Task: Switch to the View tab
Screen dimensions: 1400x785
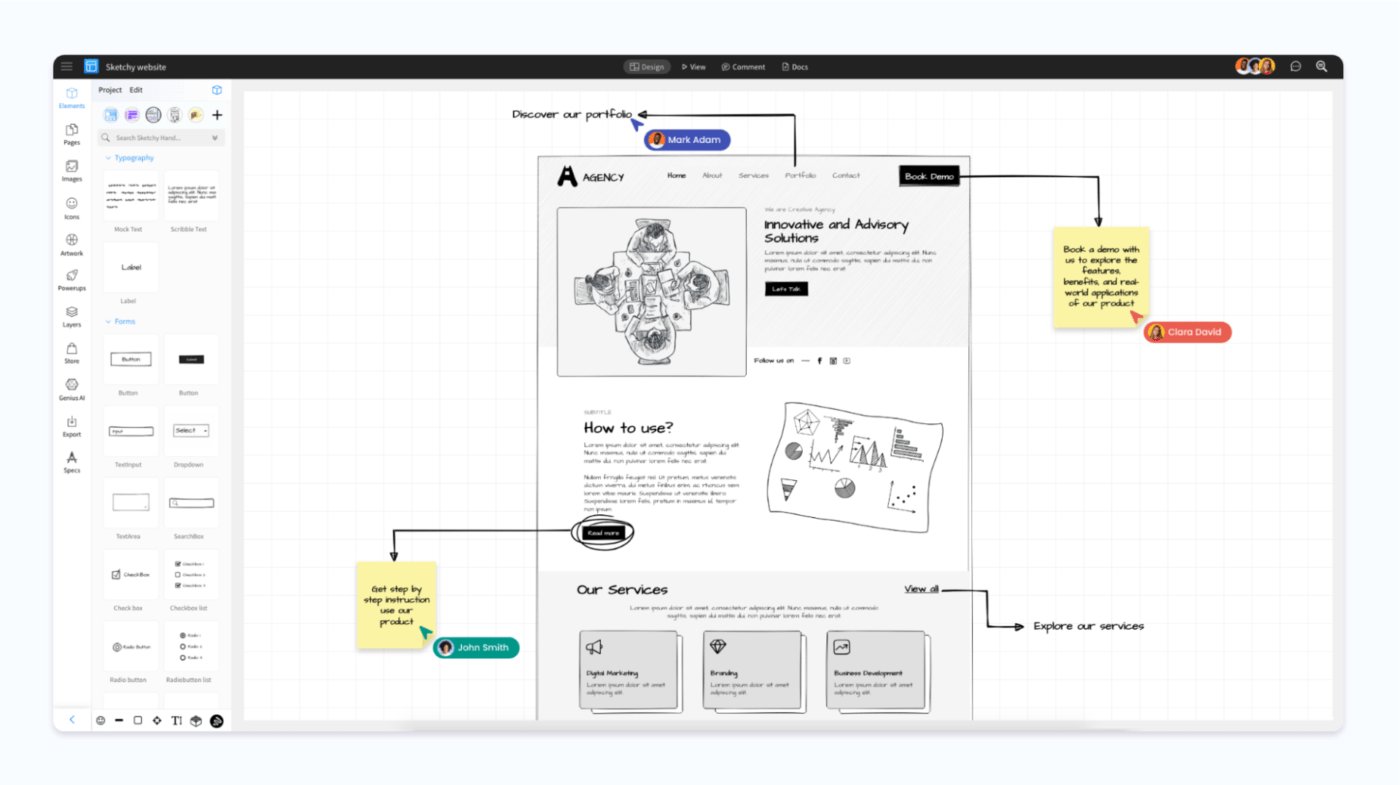Action: tap(694, 67)
